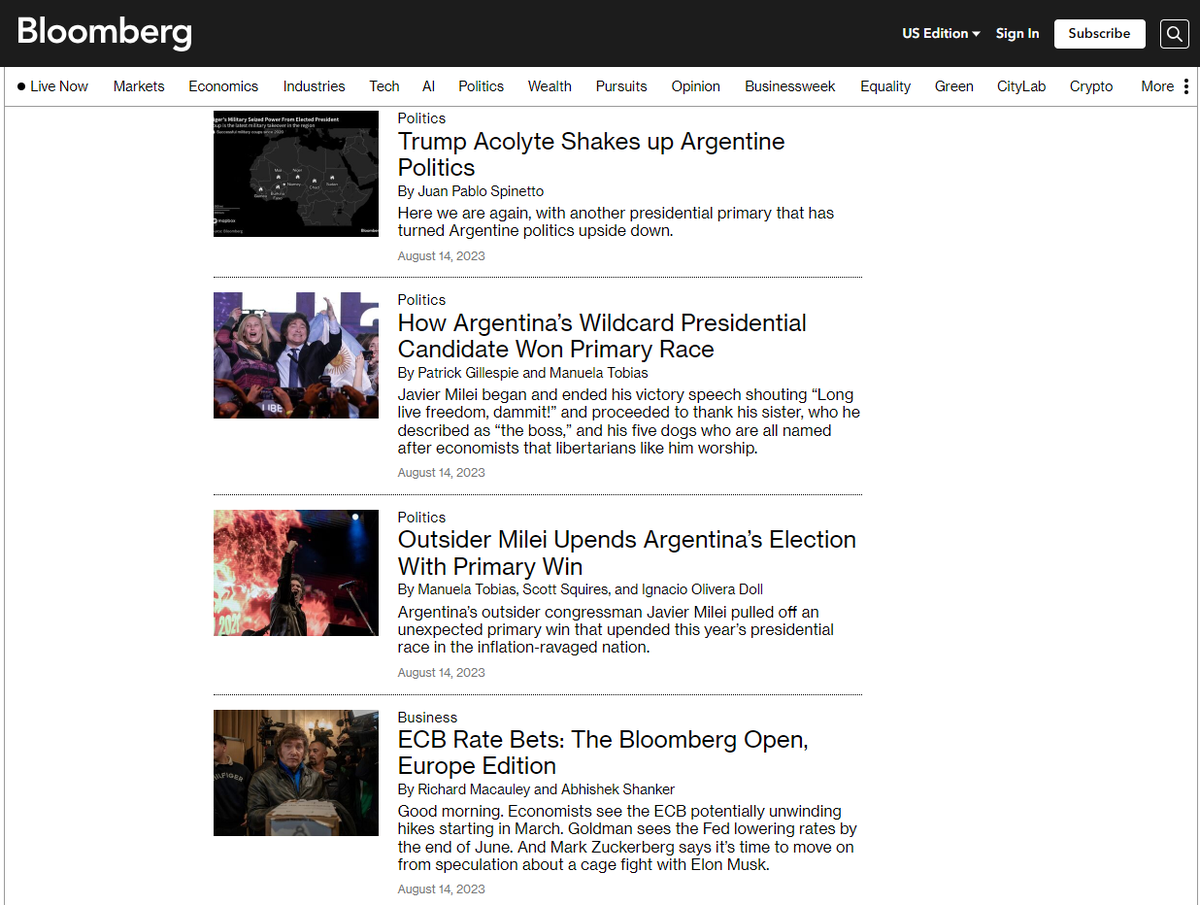Expand the US Edition dropdown

coord(941,33)
